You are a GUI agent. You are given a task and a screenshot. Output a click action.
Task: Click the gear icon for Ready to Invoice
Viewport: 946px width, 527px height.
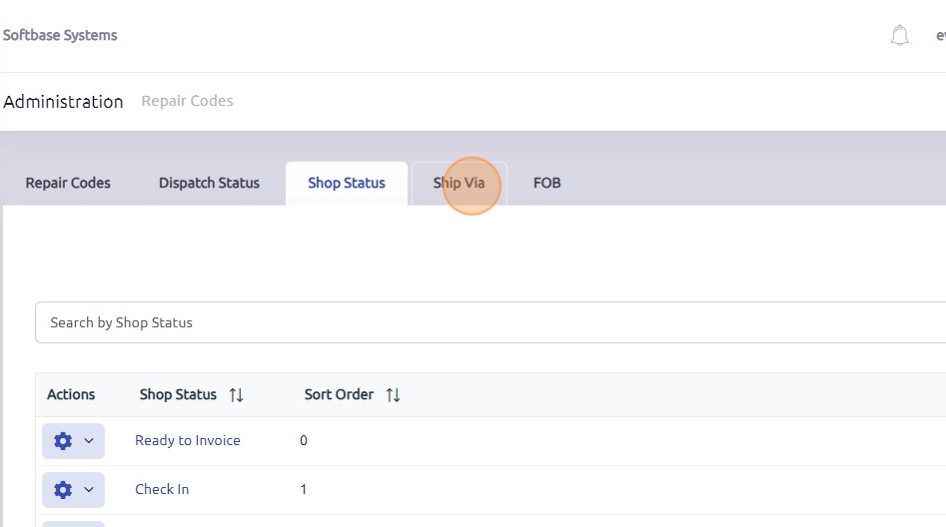coord(63,441)
